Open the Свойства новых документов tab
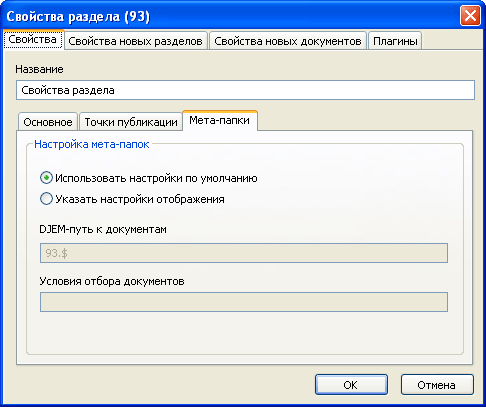Image resolution: width=486 pixels, height=407 pixels. click(x=288, y=41)
